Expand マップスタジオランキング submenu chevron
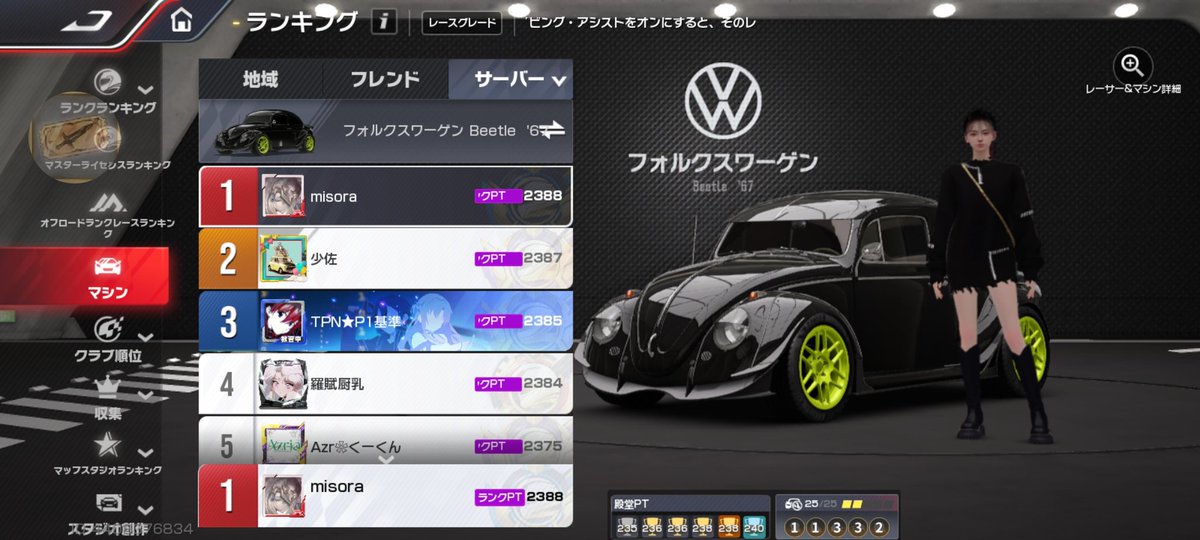This screenshot has height=540, width=1200. [x=146, y=451]
